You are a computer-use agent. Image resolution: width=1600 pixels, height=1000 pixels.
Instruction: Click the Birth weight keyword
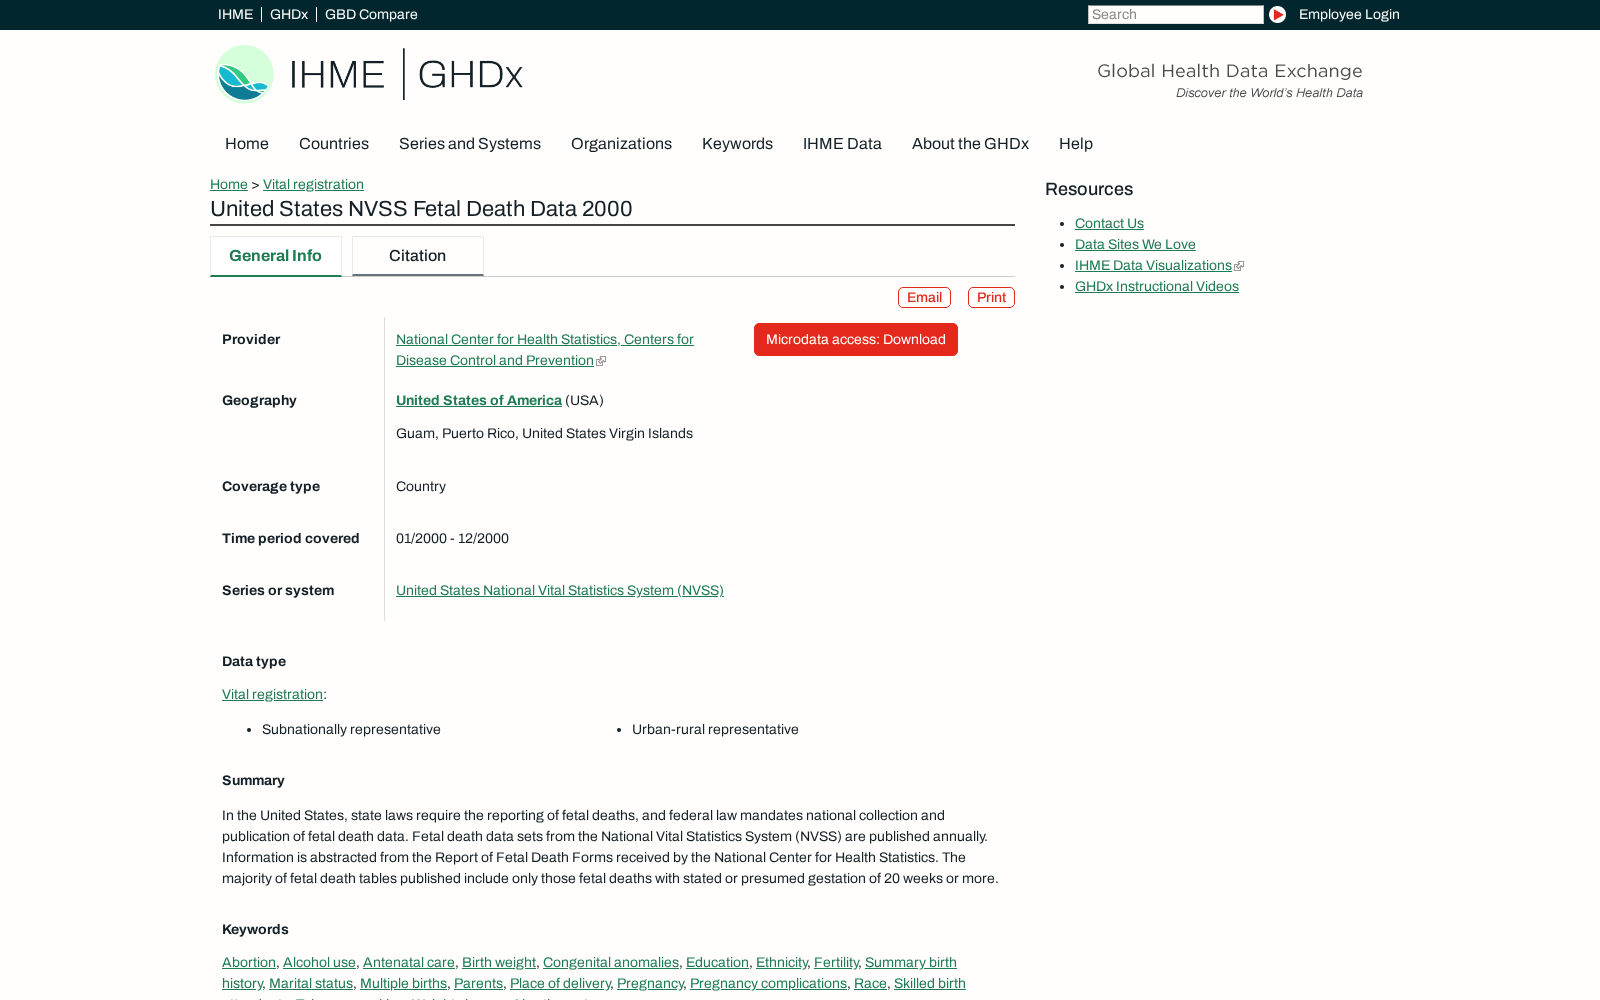point(499,962)
